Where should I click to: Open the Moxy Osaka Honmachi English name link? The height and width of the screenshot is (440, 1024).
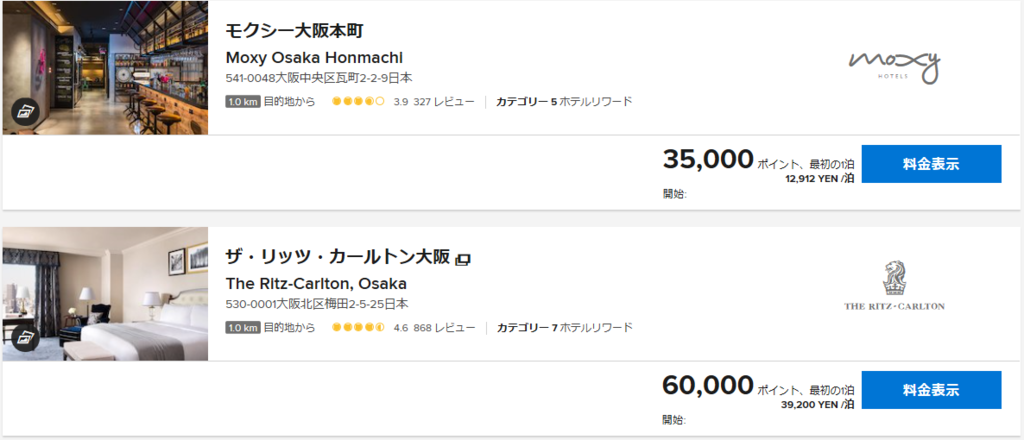point(314,57)
